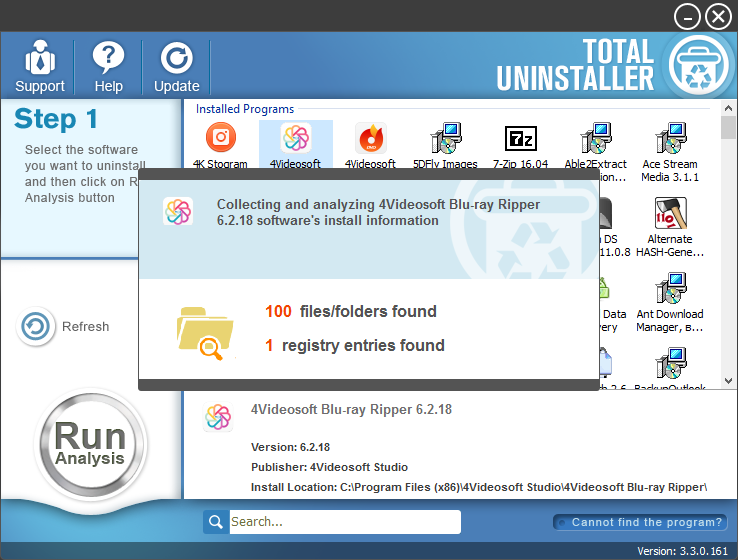Open the Help page
This screenshot has width=738, height=560.
tap(108, 66)
